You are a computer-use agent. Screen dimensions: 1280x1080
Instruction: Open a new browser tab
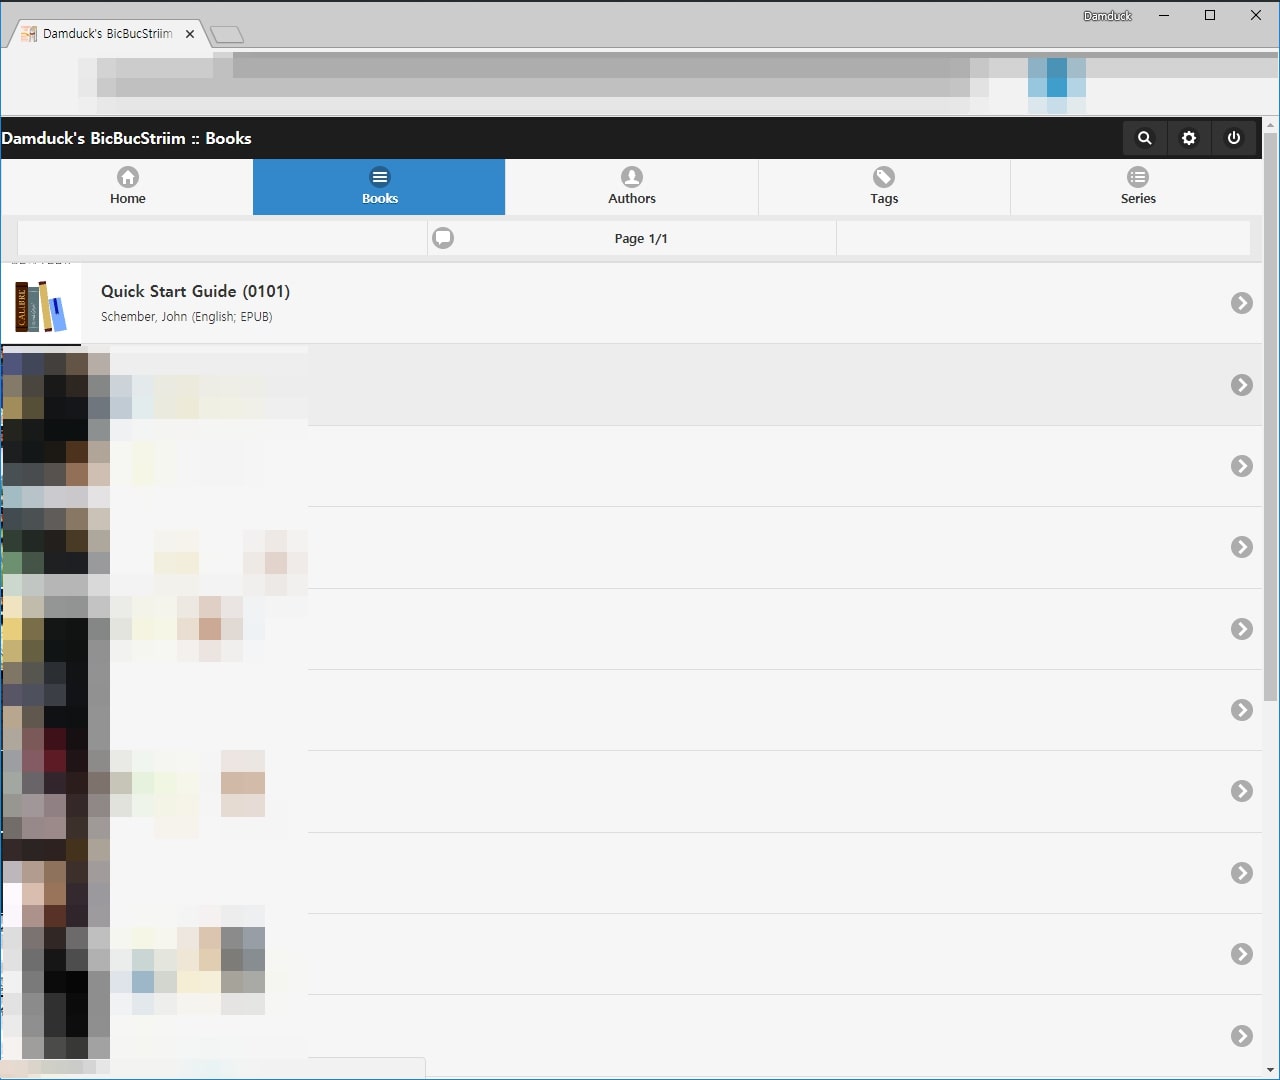[x=227, y=35]
